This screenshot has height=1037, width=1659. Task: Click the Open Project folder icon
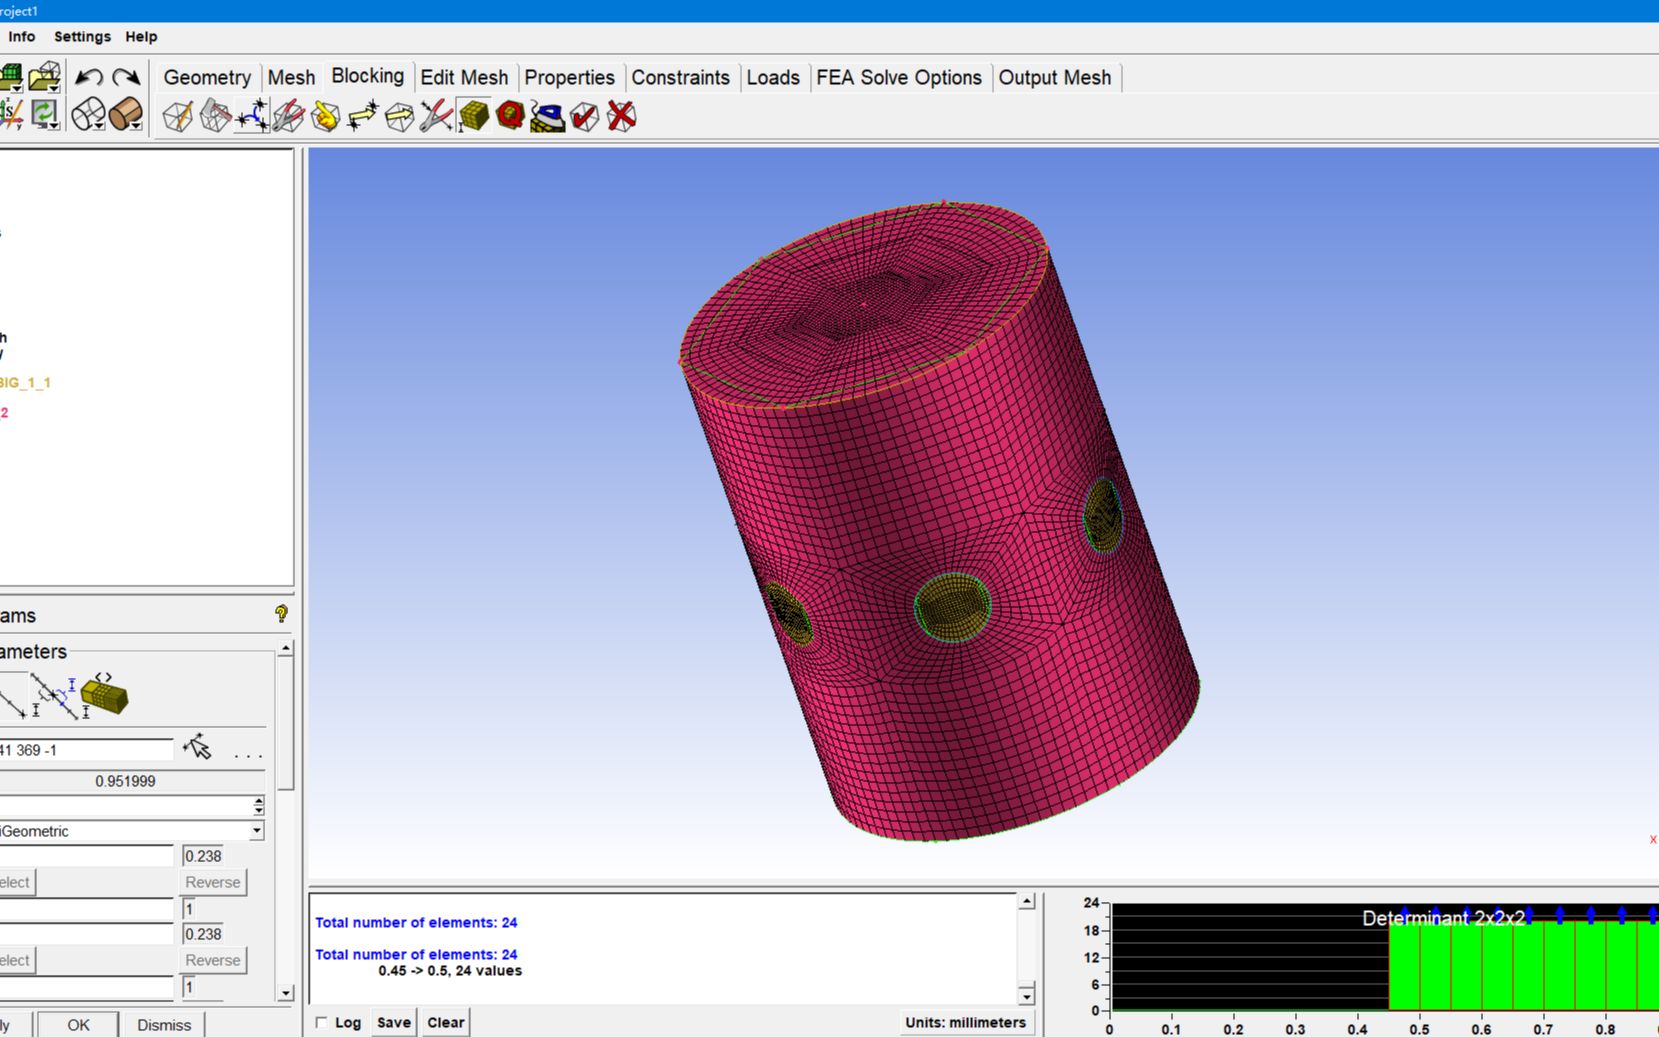pyautogui.click(x=45, y=77)
